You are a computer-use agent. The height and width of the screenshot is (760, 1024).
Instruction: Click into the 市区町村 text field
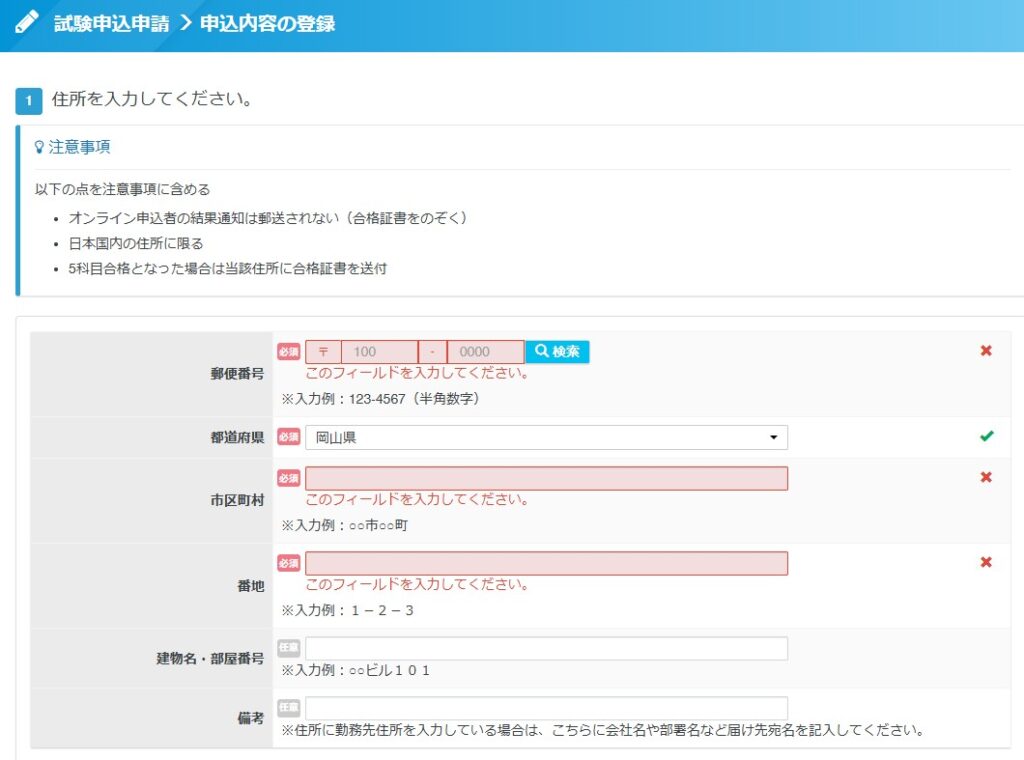point(546,478)
